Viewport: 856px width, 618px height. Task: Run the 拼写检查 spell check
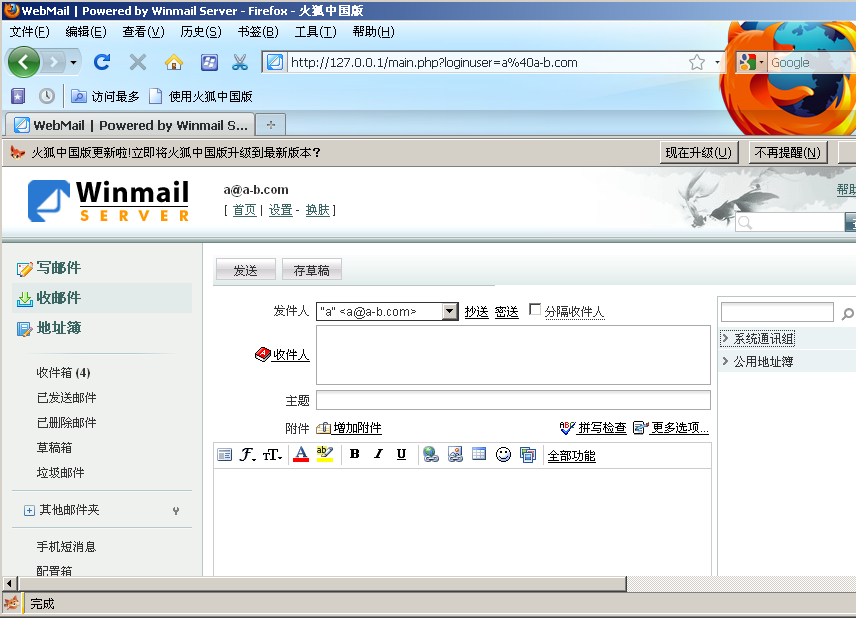pyautogui.click(x=593, y=428)
